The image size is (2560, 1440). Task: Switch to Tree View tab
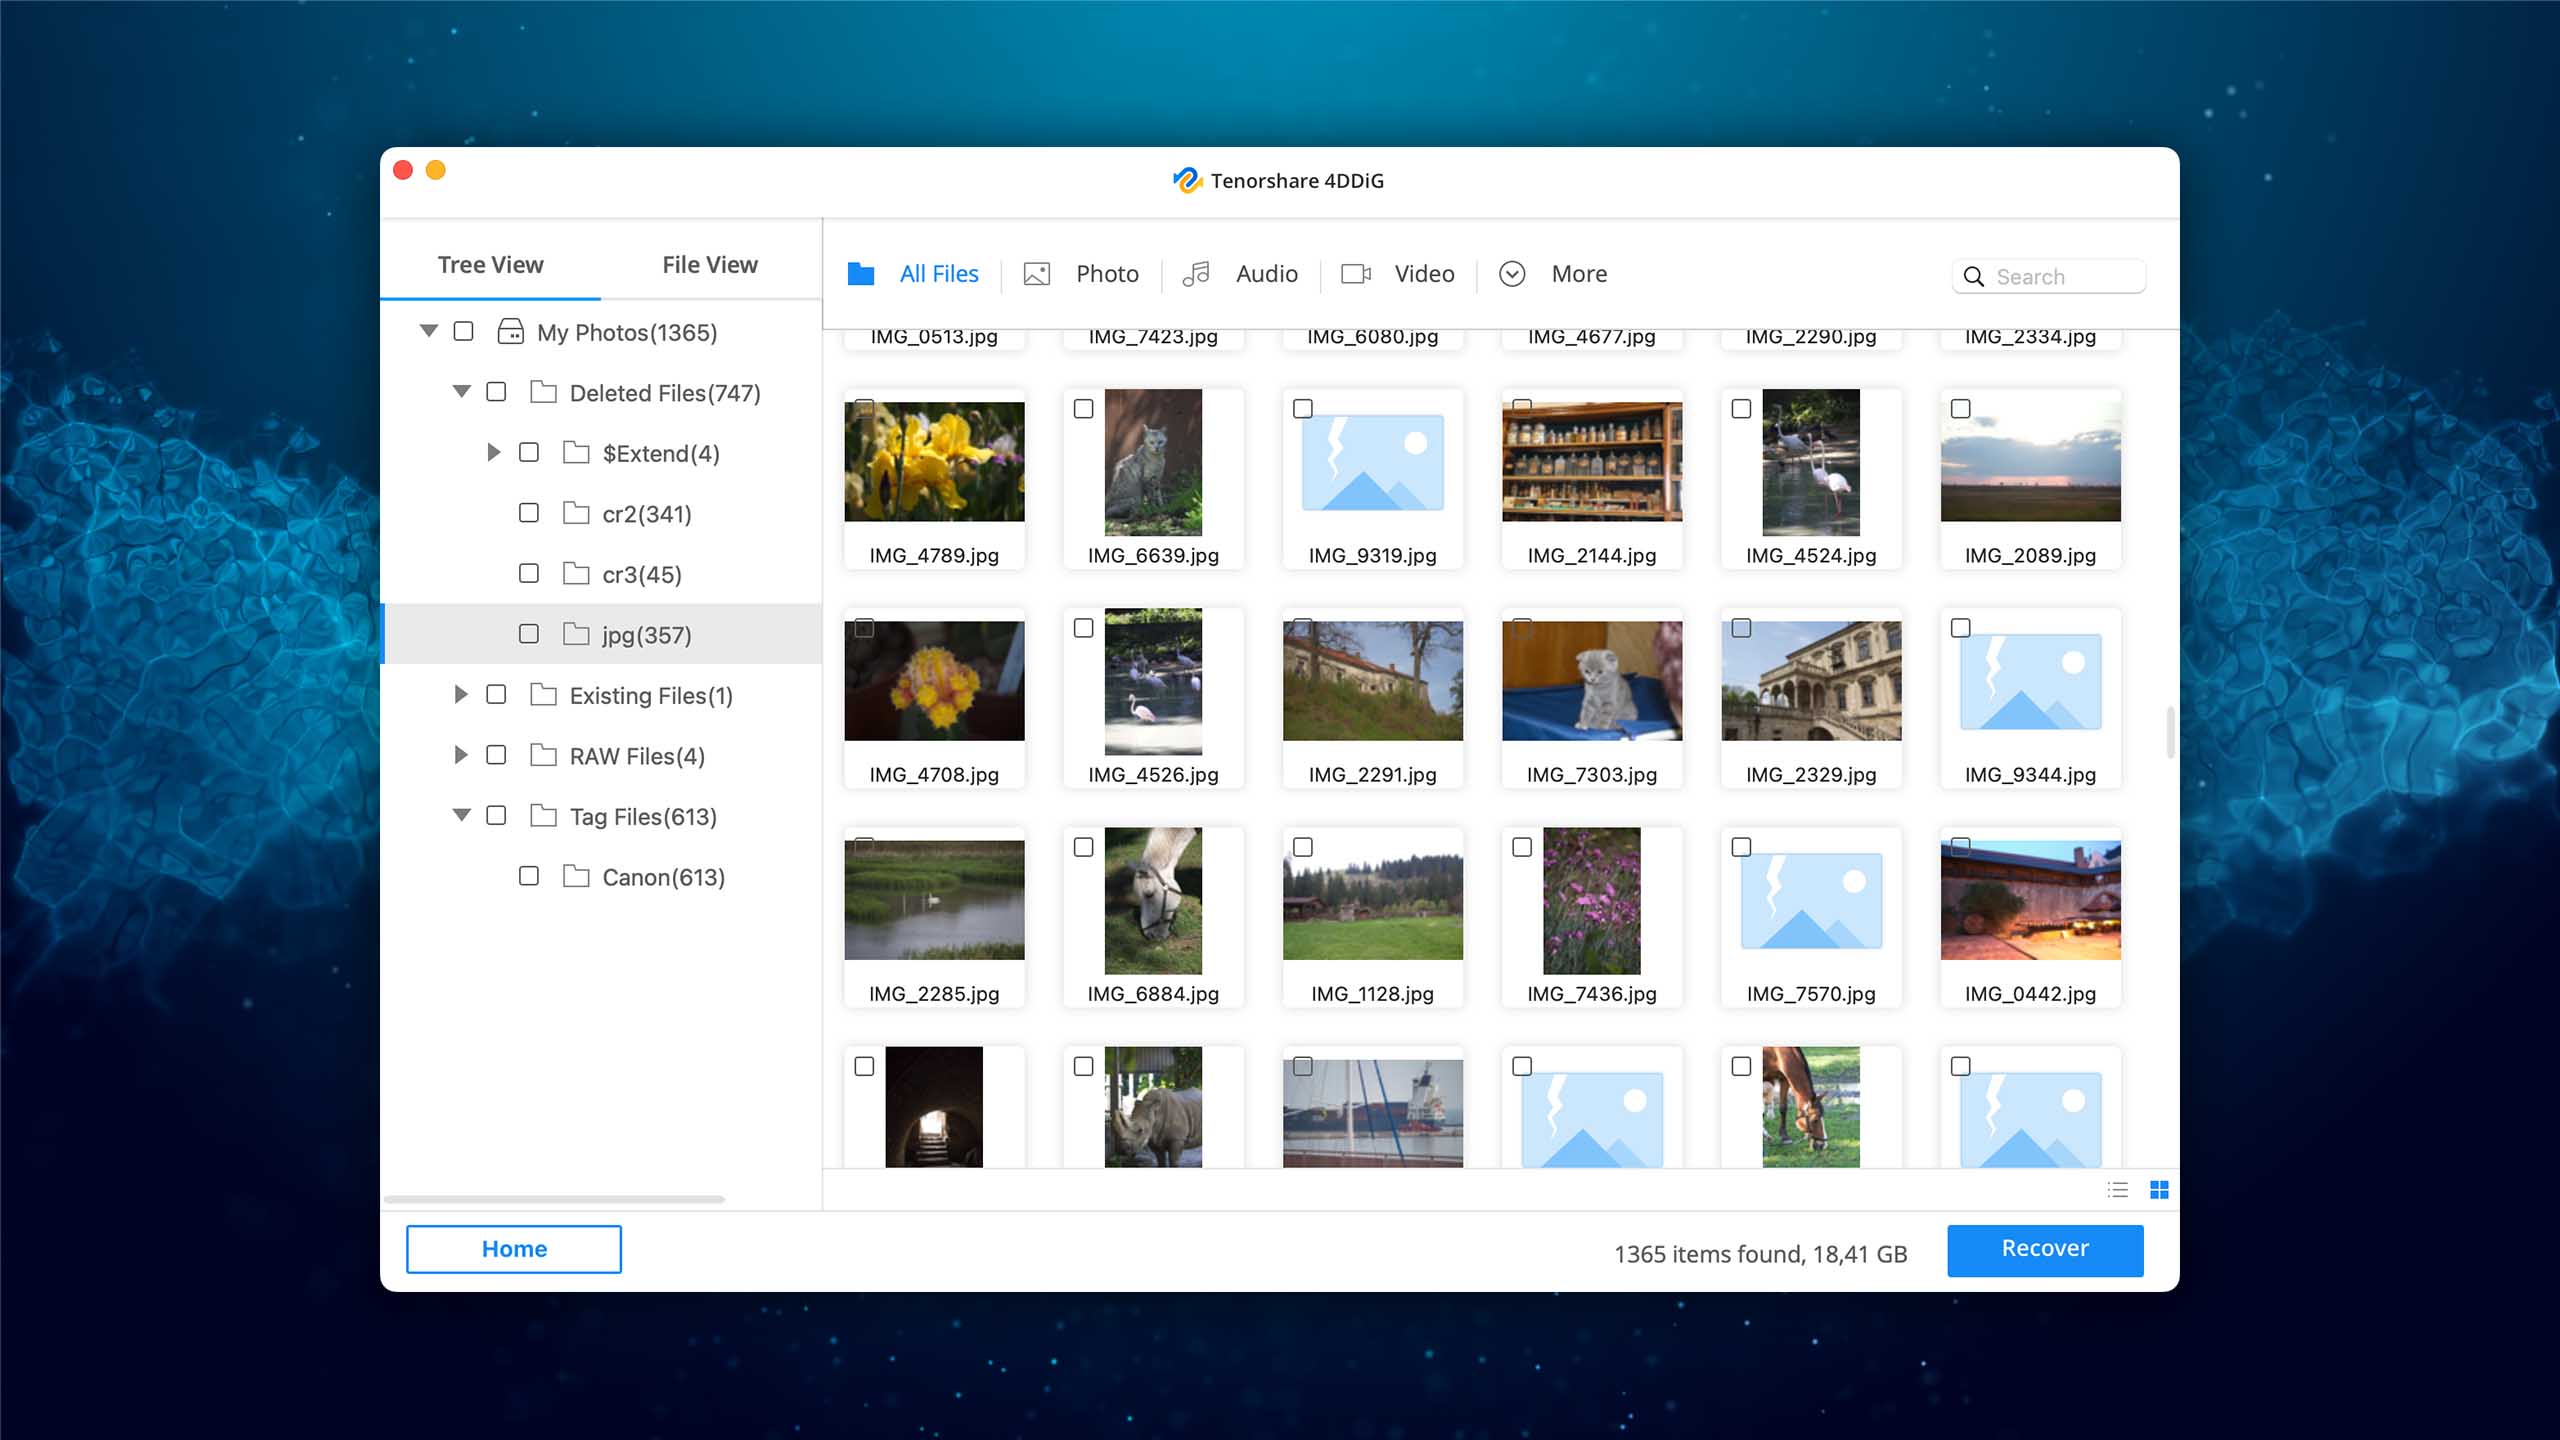(490, 265)
